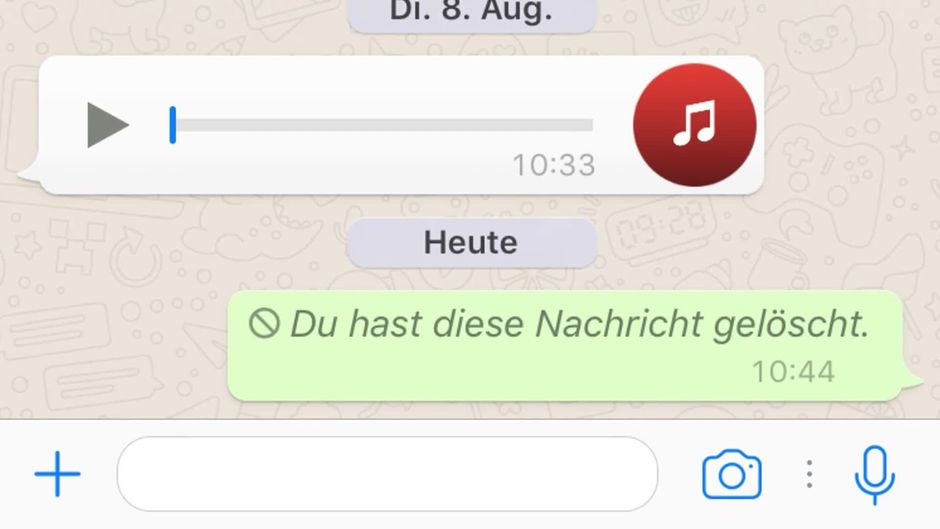Screen dimensions: 940x529
Task: Click the crossed-circle deleted message icon
Action: pos(264,323)
